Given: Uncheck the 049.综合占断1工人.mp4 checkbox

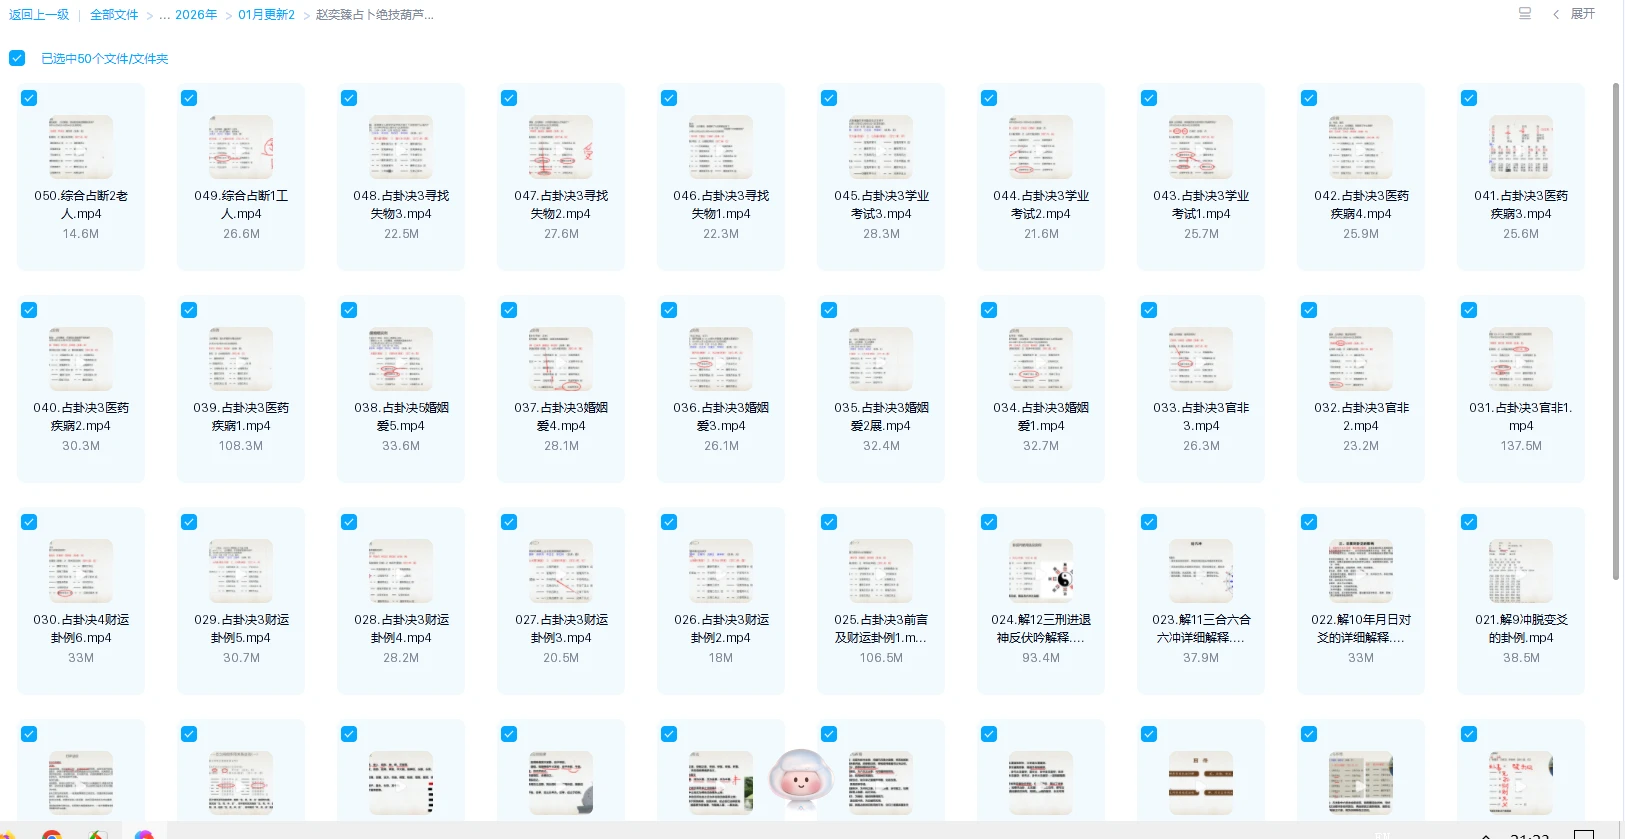Looking at the screenshot, I should [189, 98].
